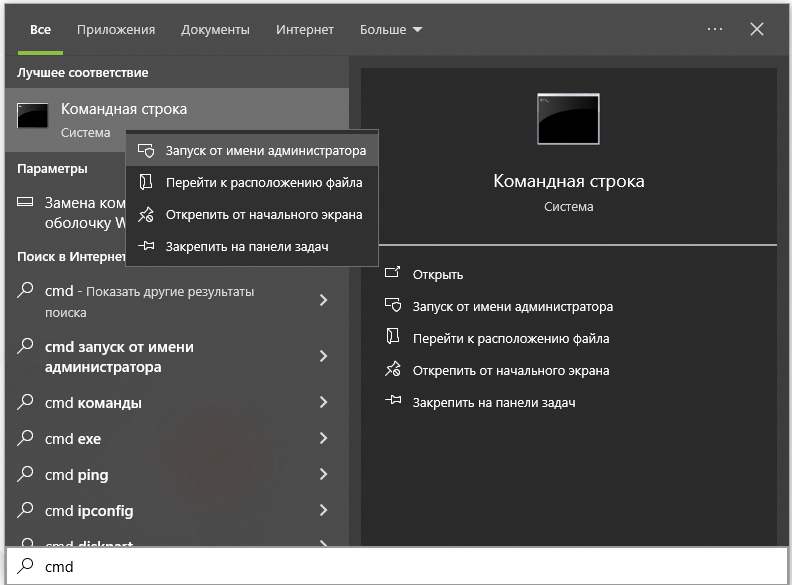
Task: Click the pin-to-taskbar icon in right pane
Action: [x=393, y=401]
